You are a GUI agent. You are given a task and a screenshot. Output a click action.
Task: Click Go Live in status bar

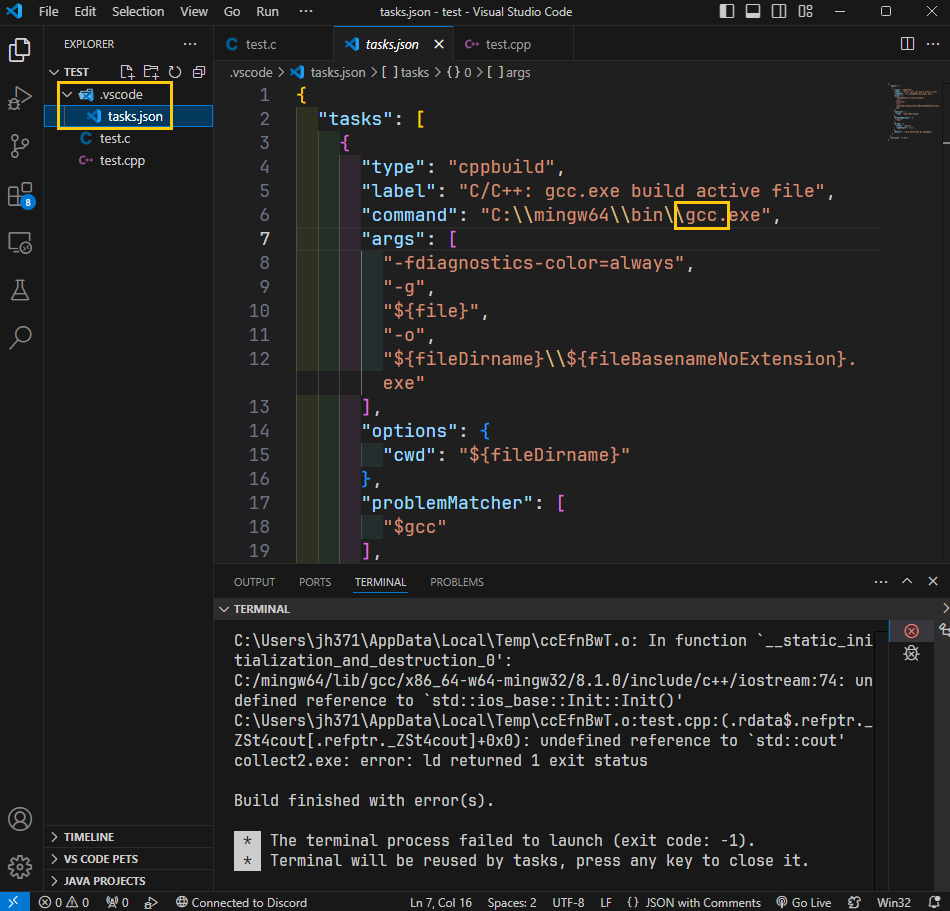pyautogui.click(x=803, y=902)
